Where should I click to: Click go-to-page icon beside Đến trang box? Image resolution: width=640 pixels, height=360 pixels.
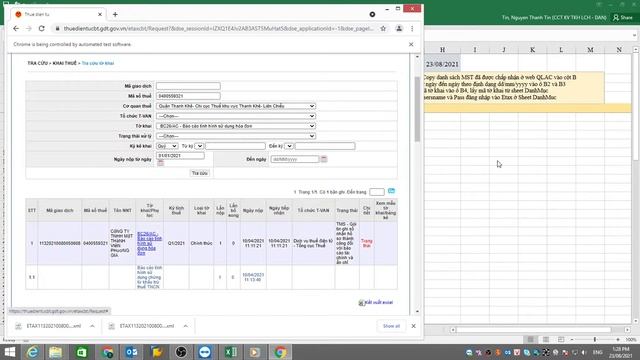391,191
